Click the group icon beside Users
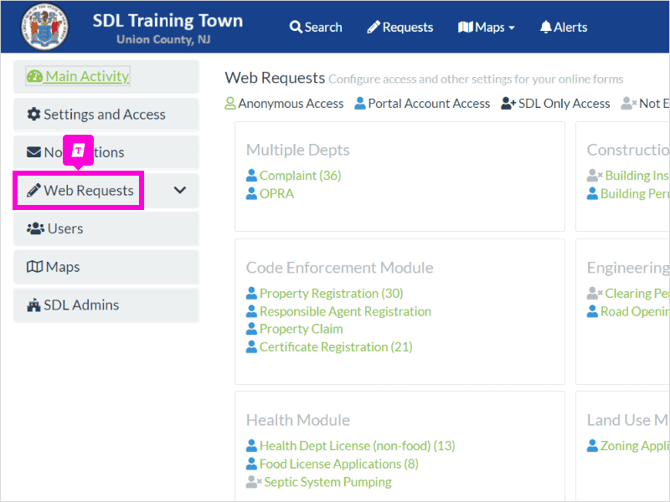The image size is (670, 502). (x=35, y=229)
